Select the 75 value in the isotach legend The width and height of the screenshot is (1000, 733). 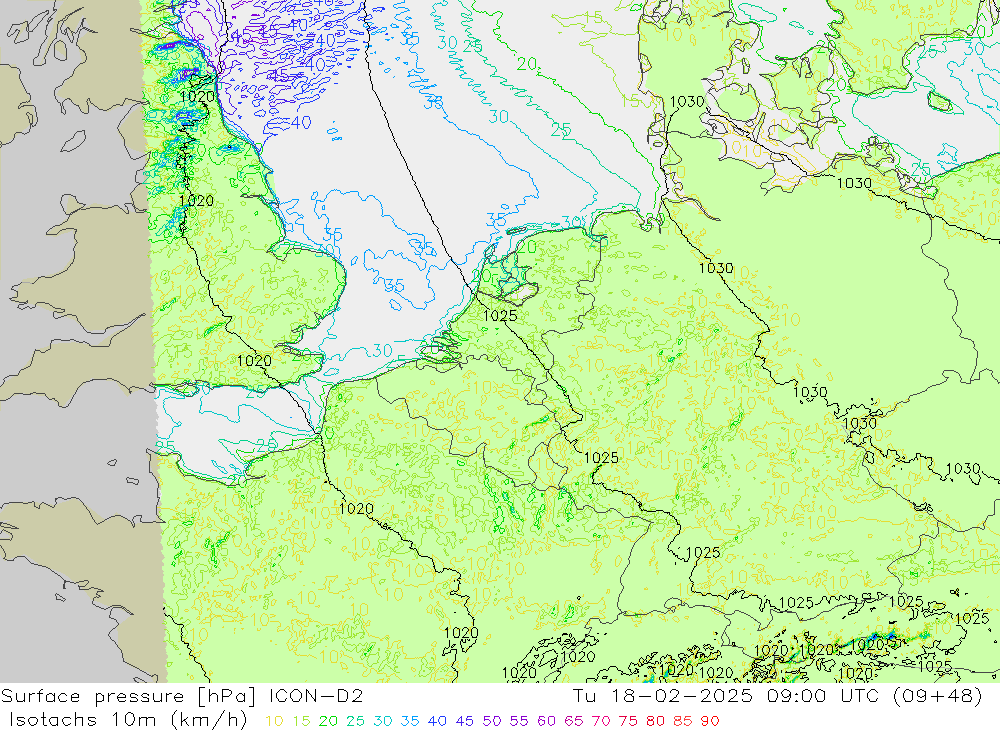pyautogui.click(x=628, y=721)
